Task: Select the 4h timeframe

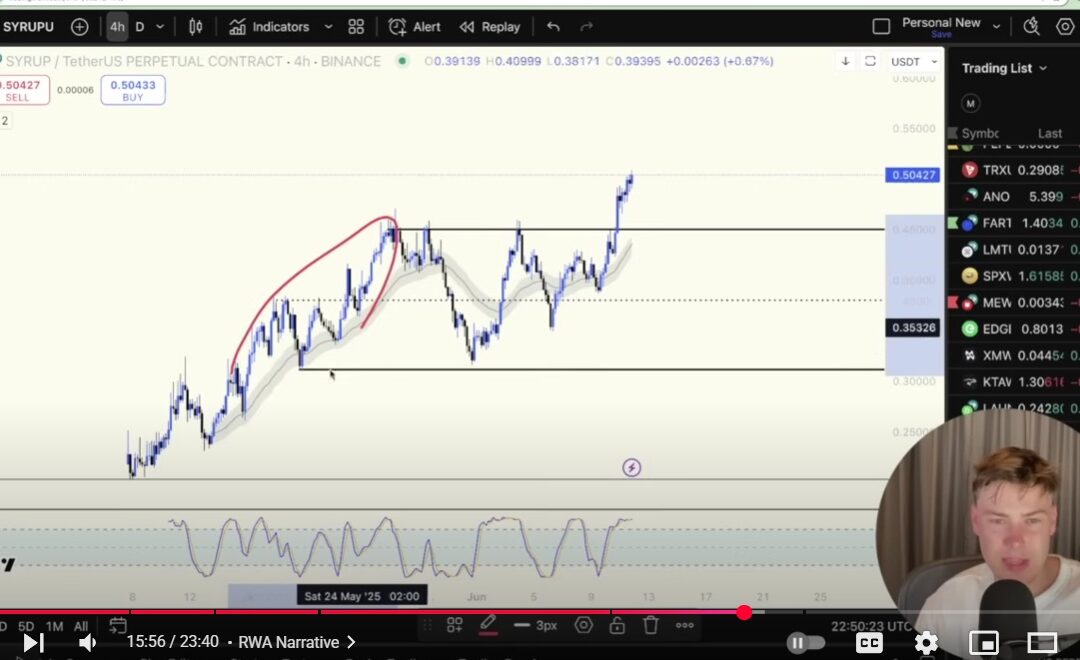Action: (x=117, y=27)
